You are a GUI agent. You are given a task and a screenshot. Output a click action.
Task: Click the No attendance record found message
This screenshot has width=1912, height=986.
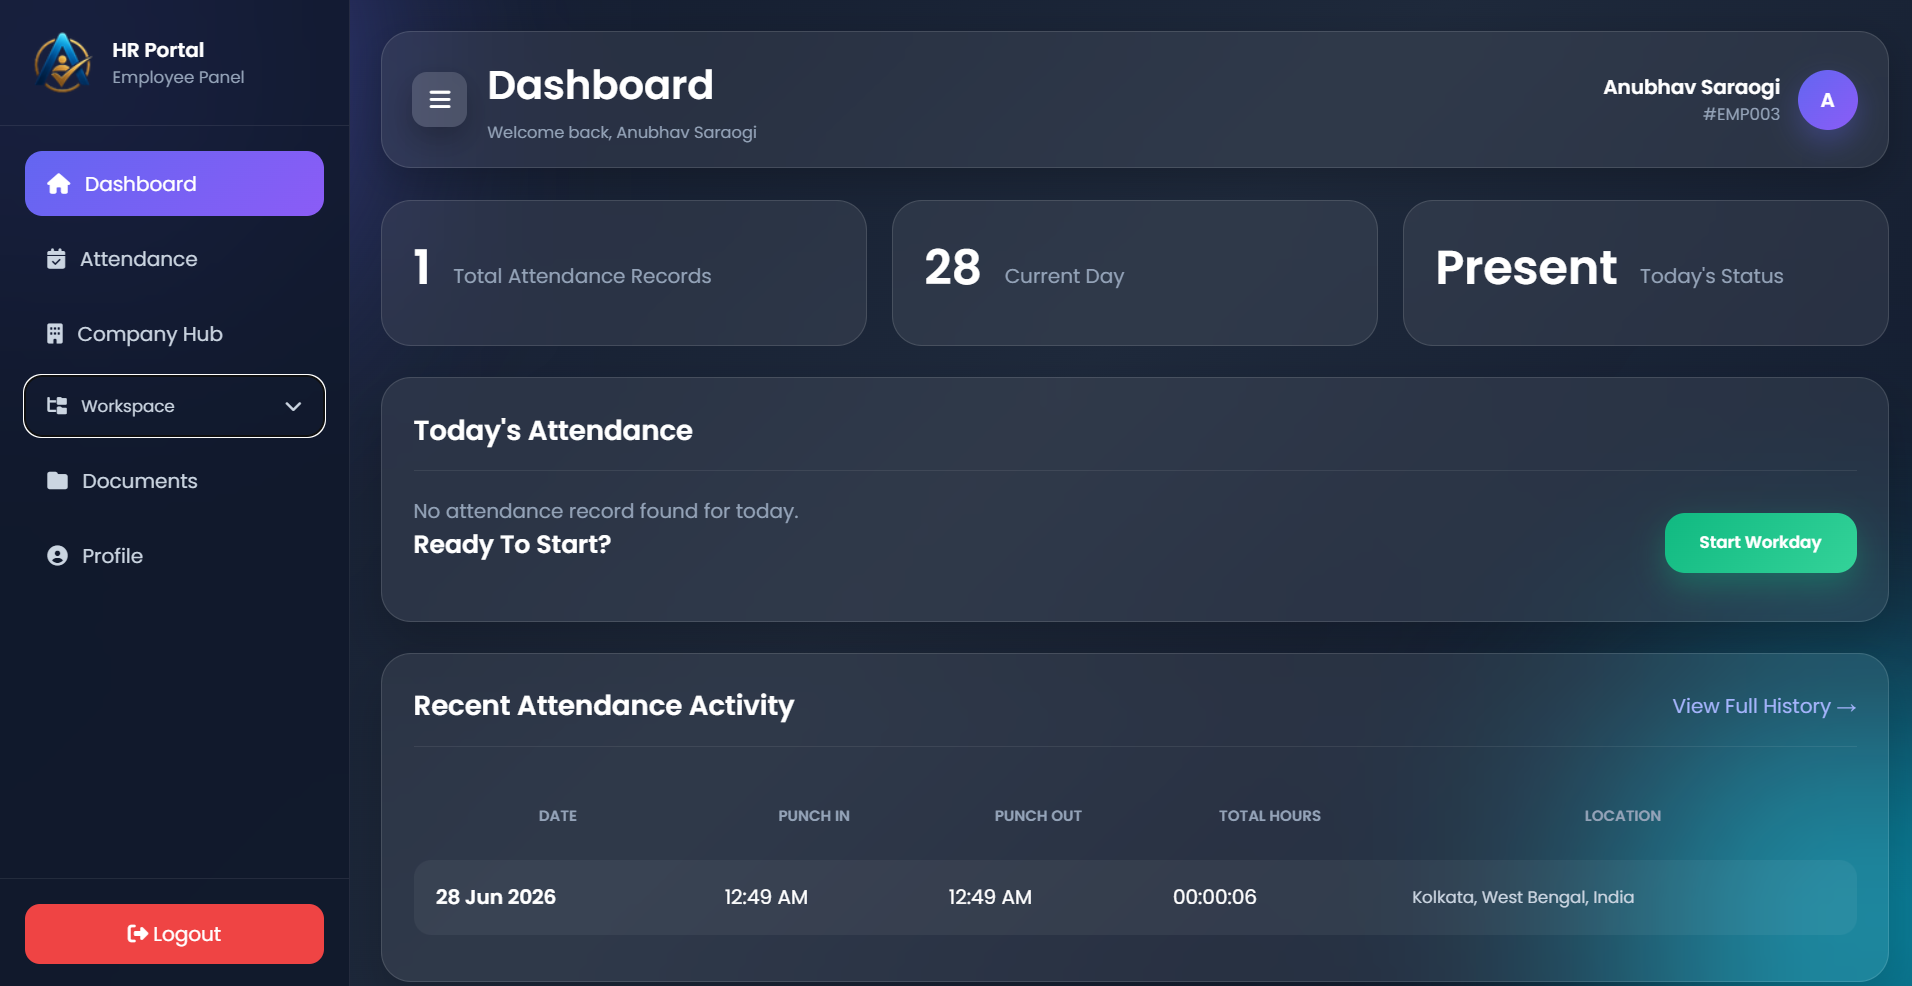[x=606, y=511]
